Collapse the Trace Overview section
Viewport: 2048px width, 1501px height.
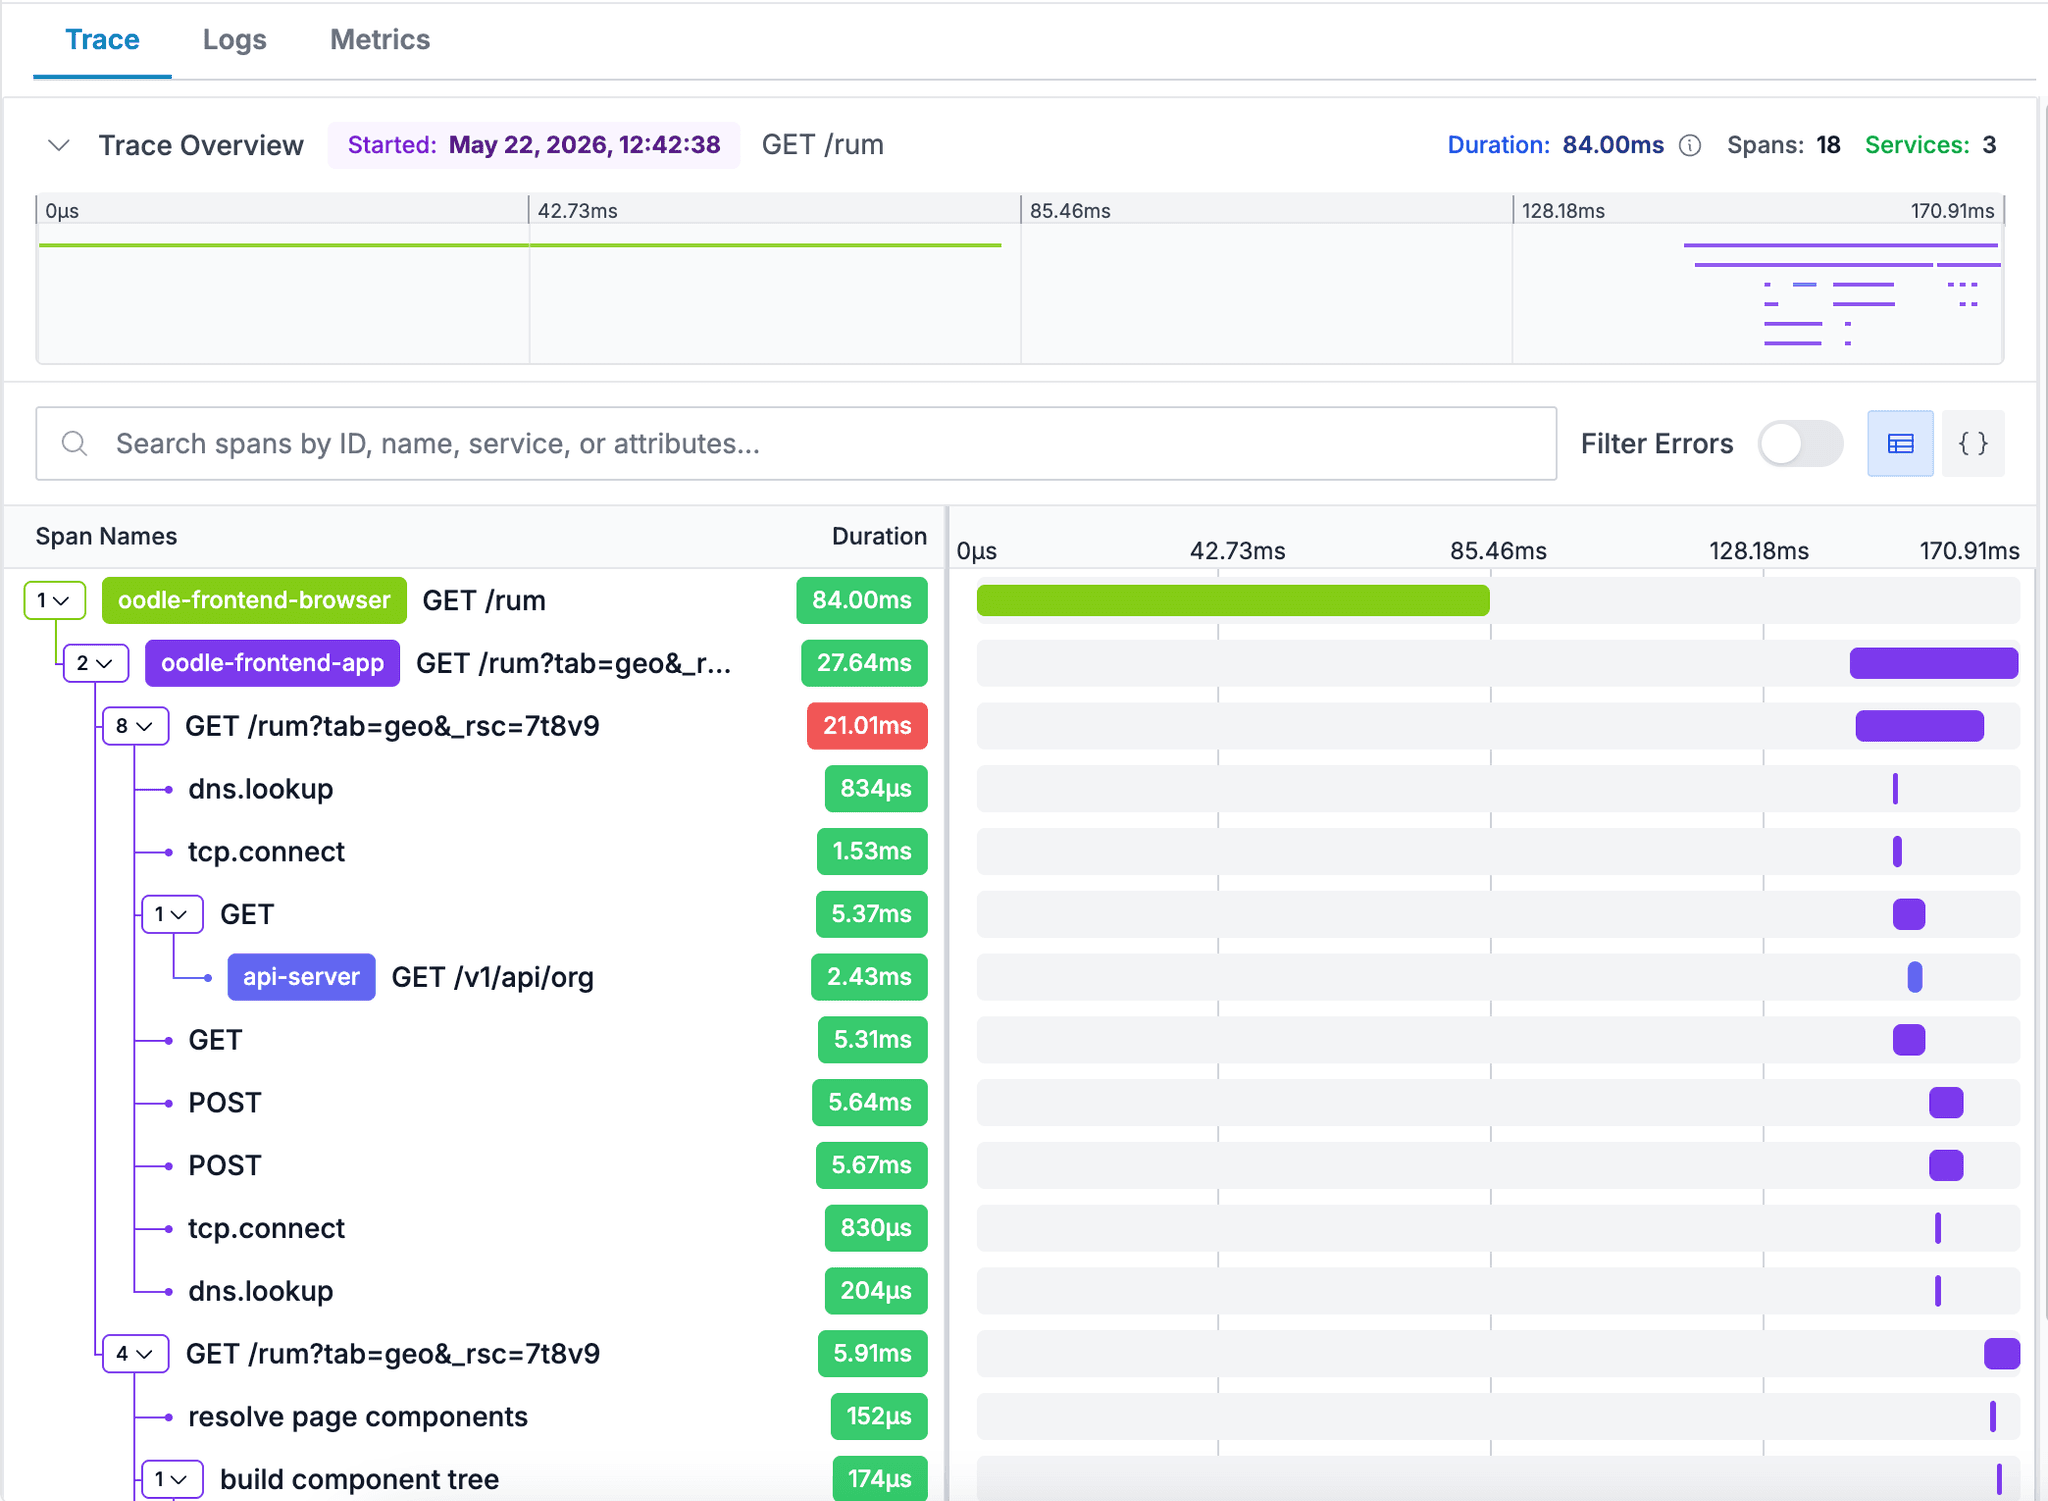59,146
